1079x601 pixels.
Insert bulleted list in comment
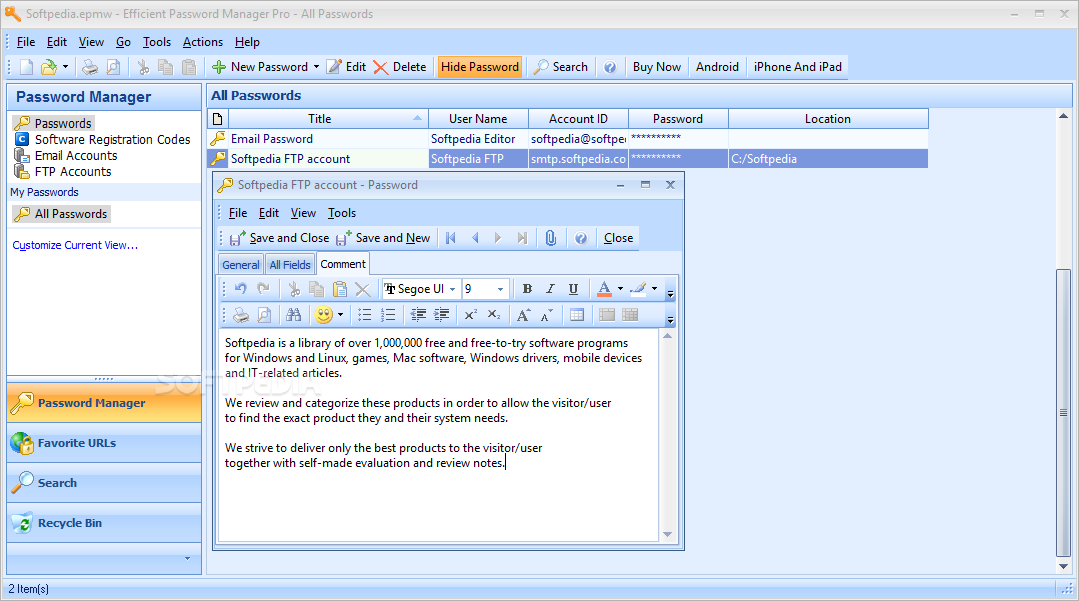(365, 315)
